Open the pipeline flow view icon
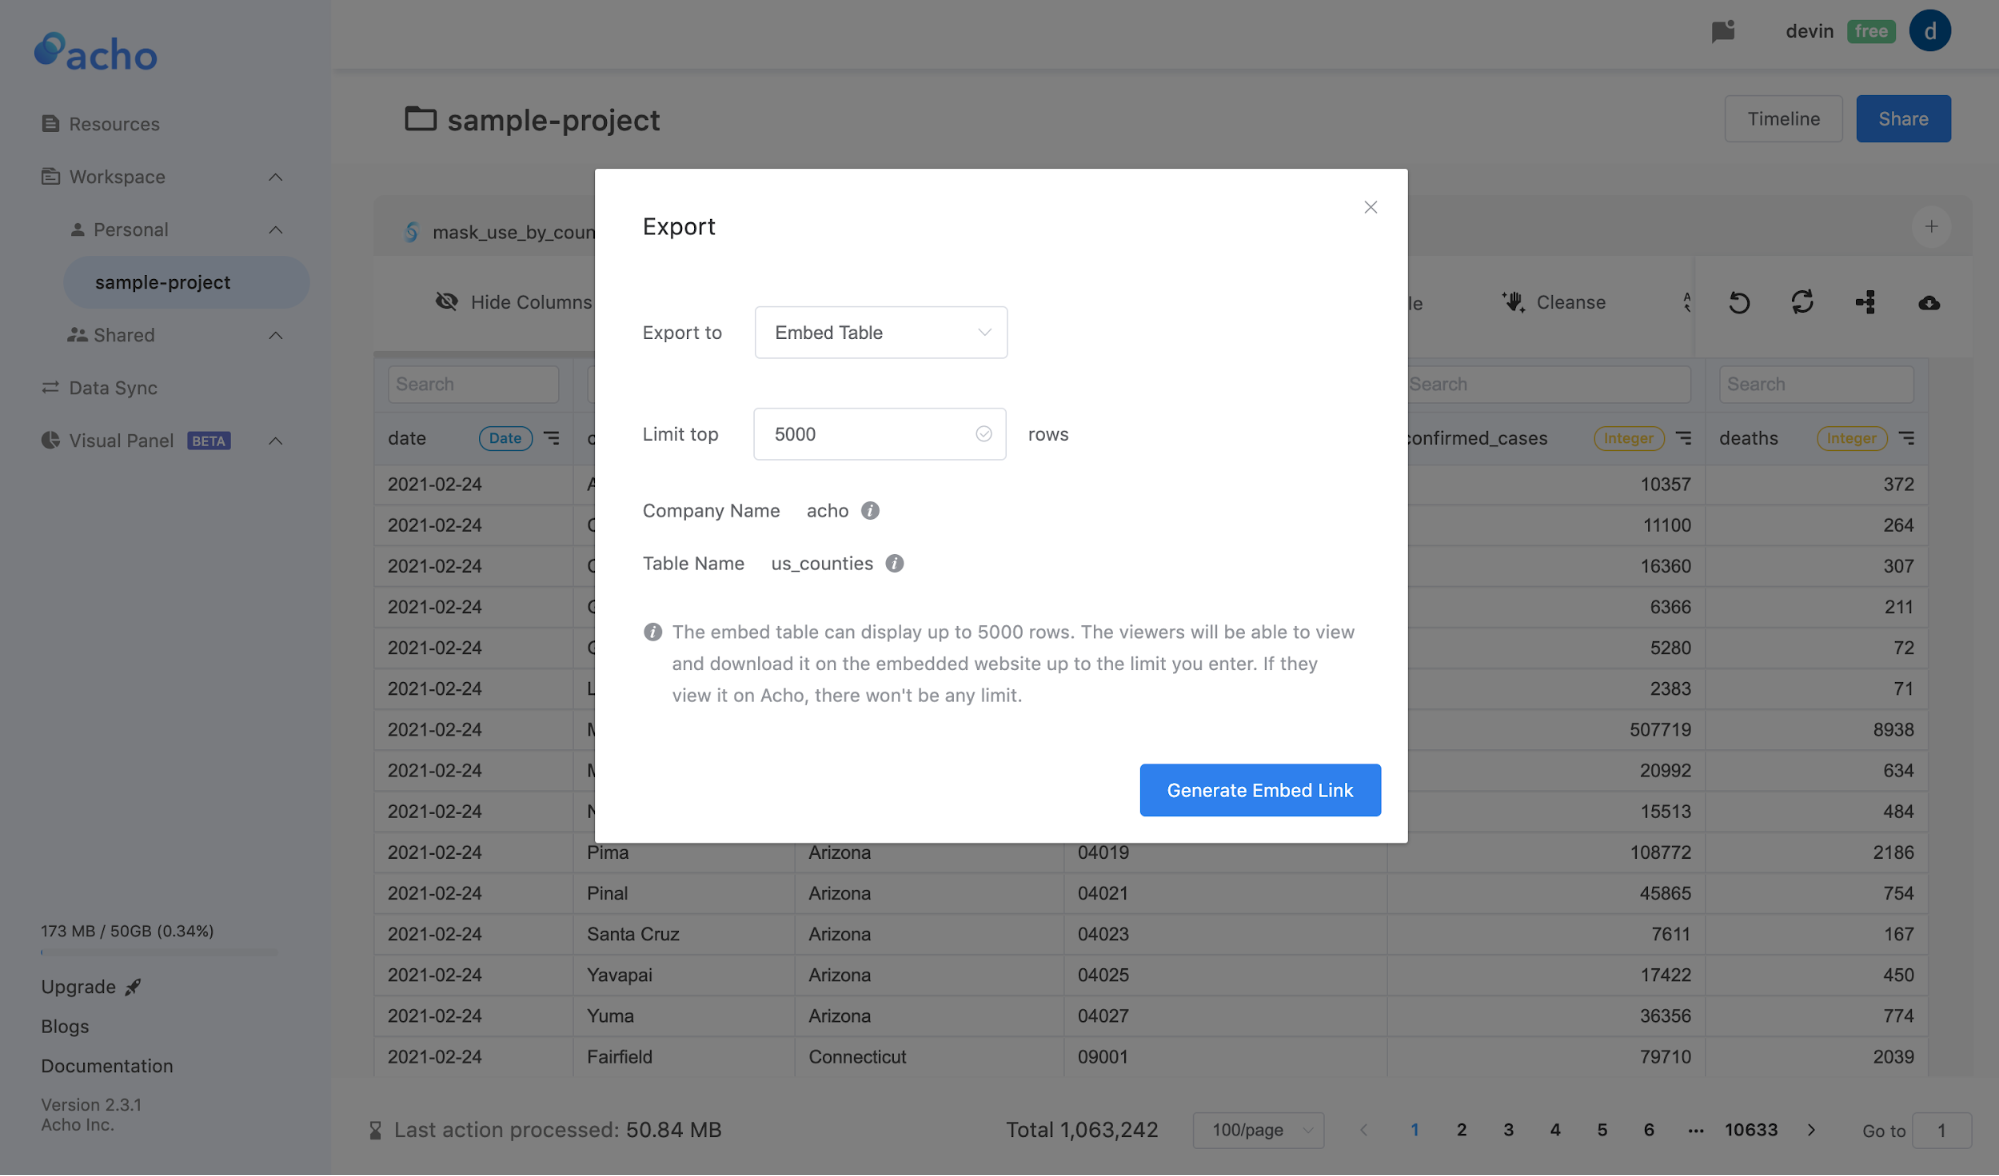This screenshot has width=1999, height=1176. (1866, 301)
